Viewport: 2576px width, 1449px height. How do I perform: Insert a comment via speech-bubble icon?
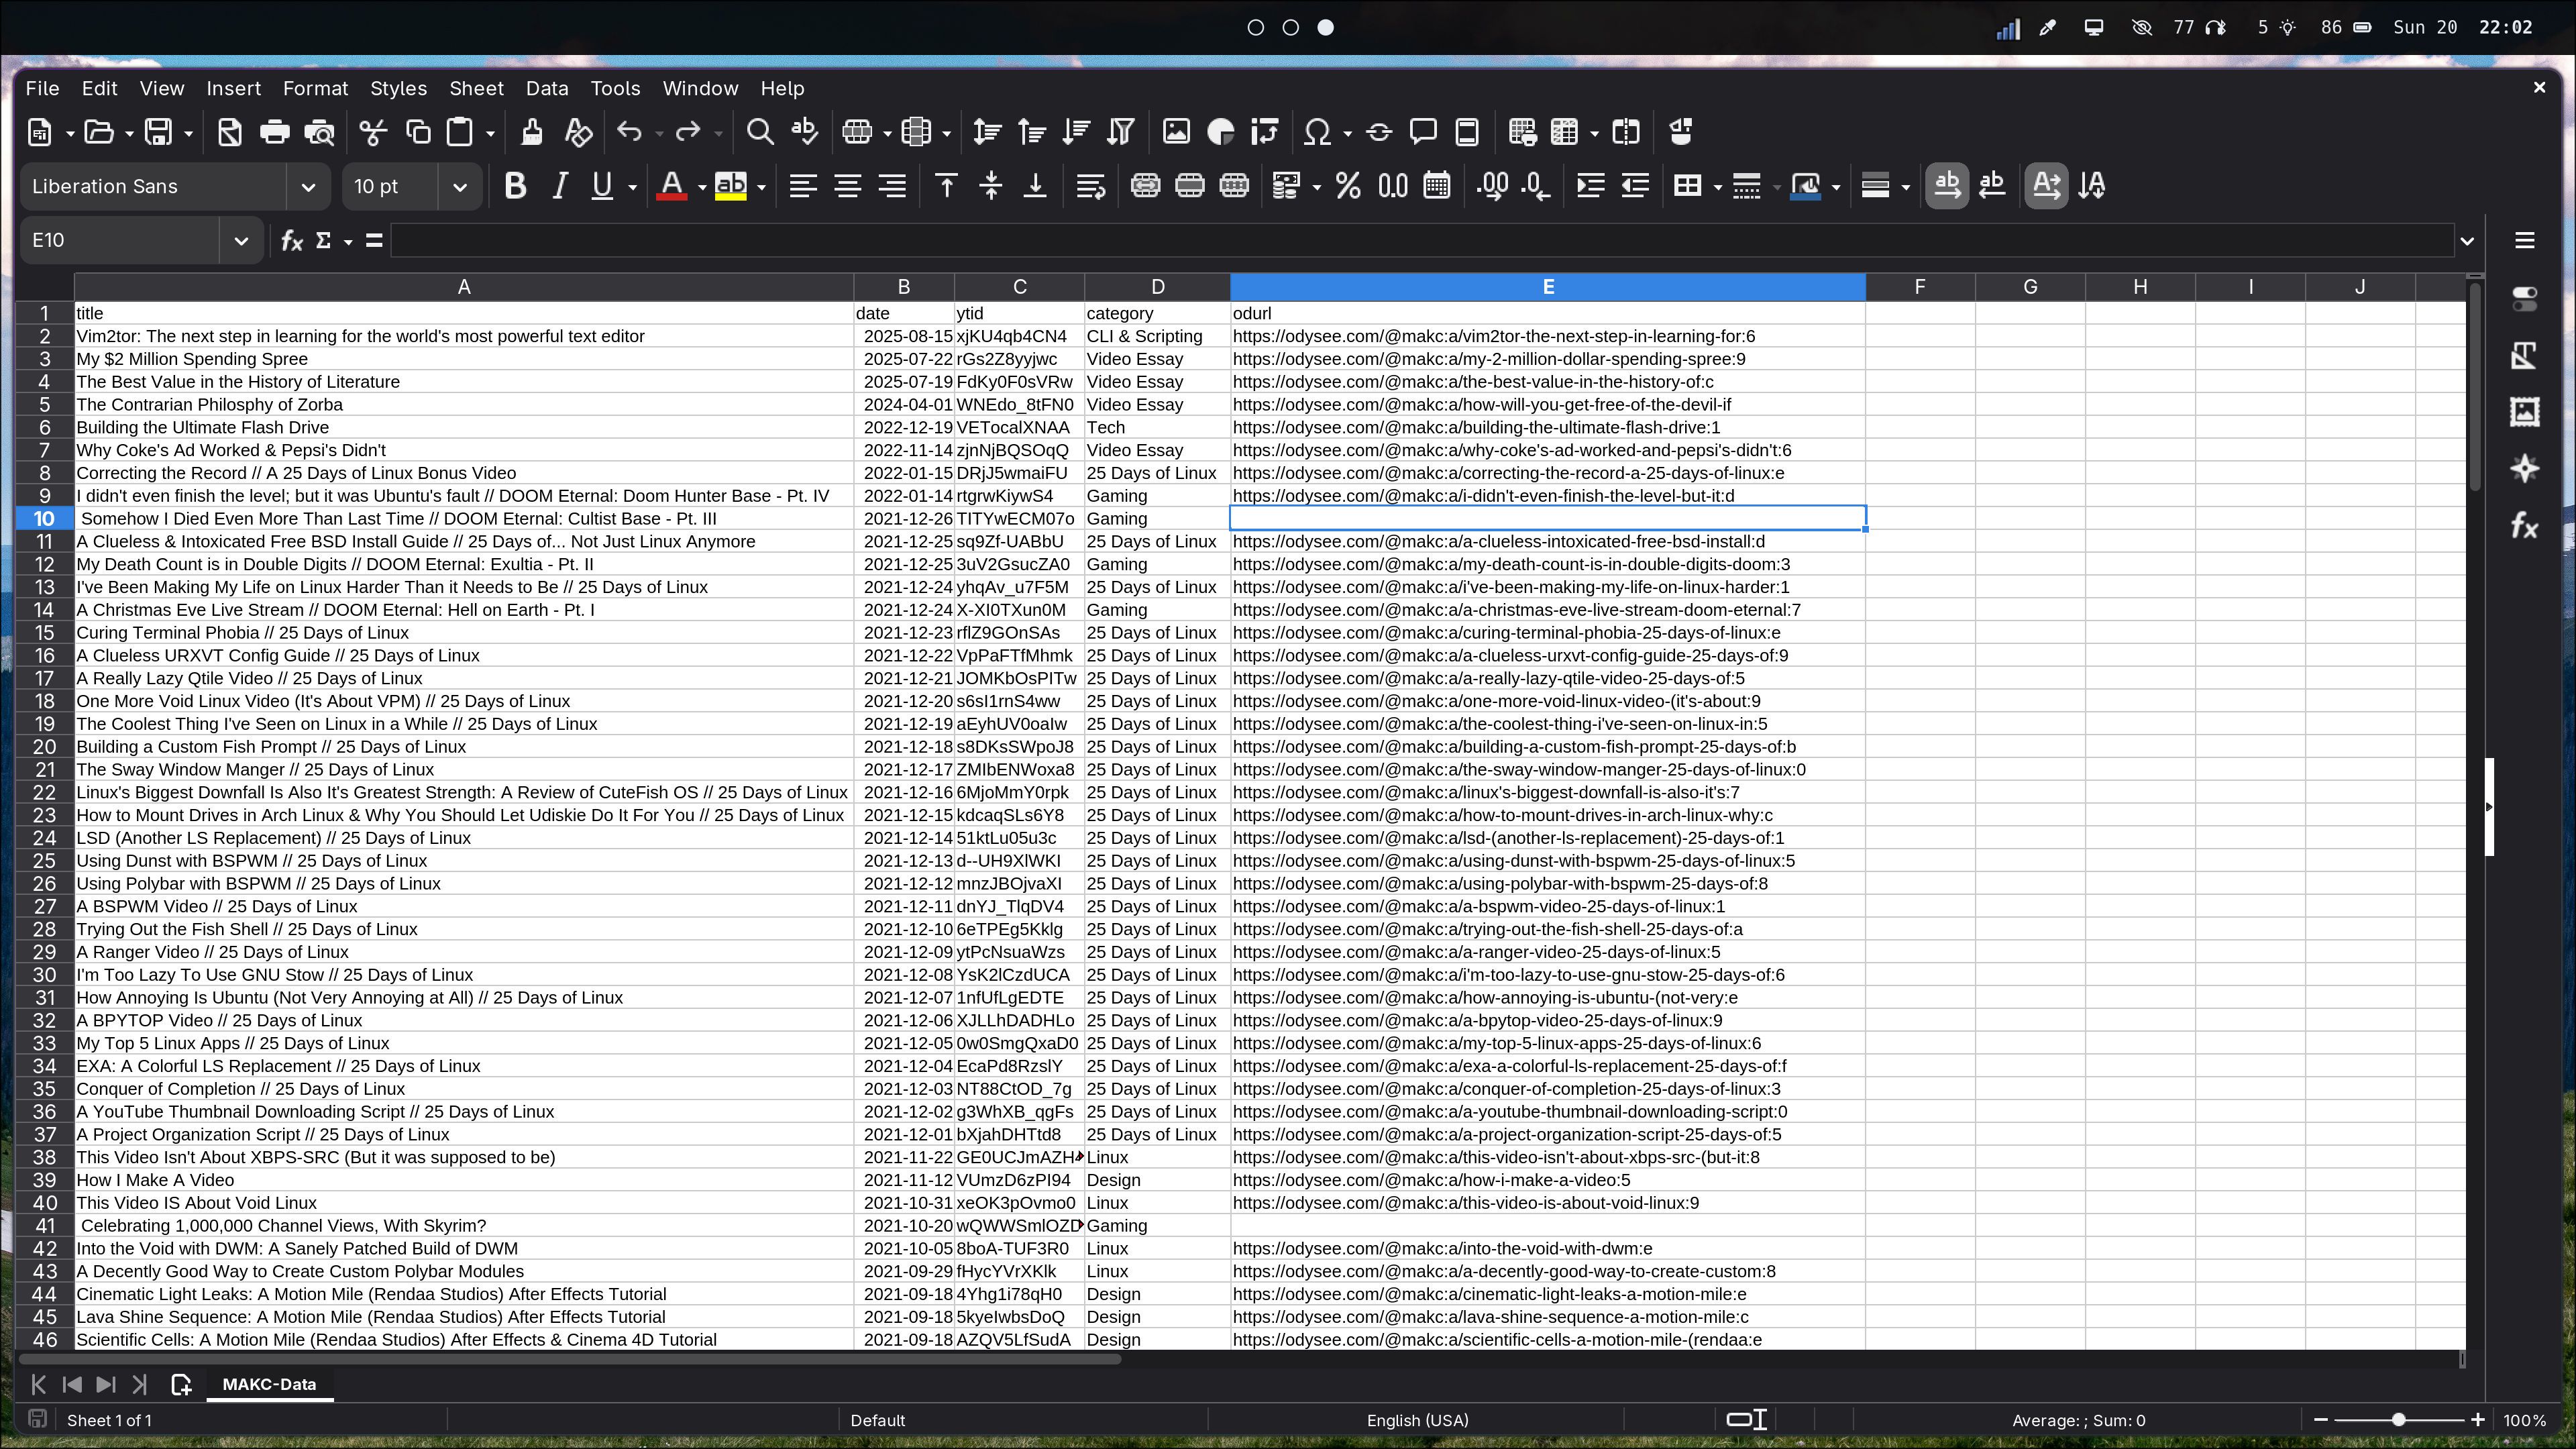[1423, 132]
